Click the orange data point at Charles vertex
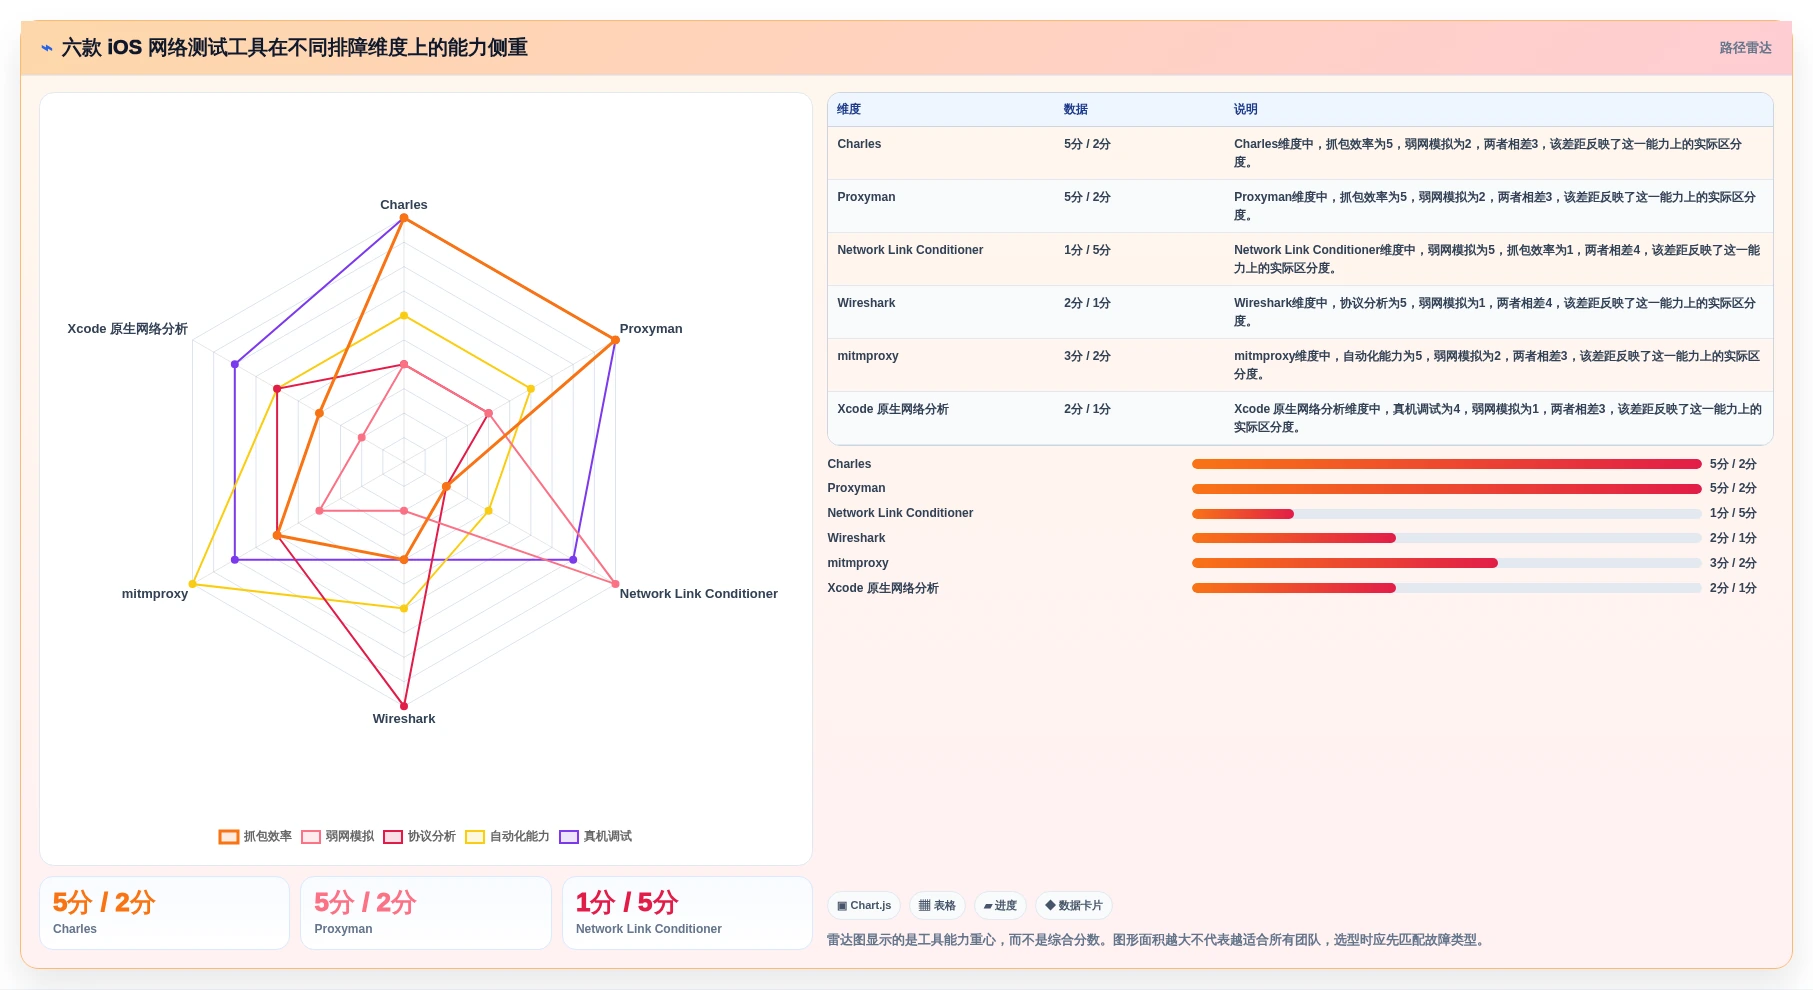The image size is (1813, 990). [x=404, y=218]
